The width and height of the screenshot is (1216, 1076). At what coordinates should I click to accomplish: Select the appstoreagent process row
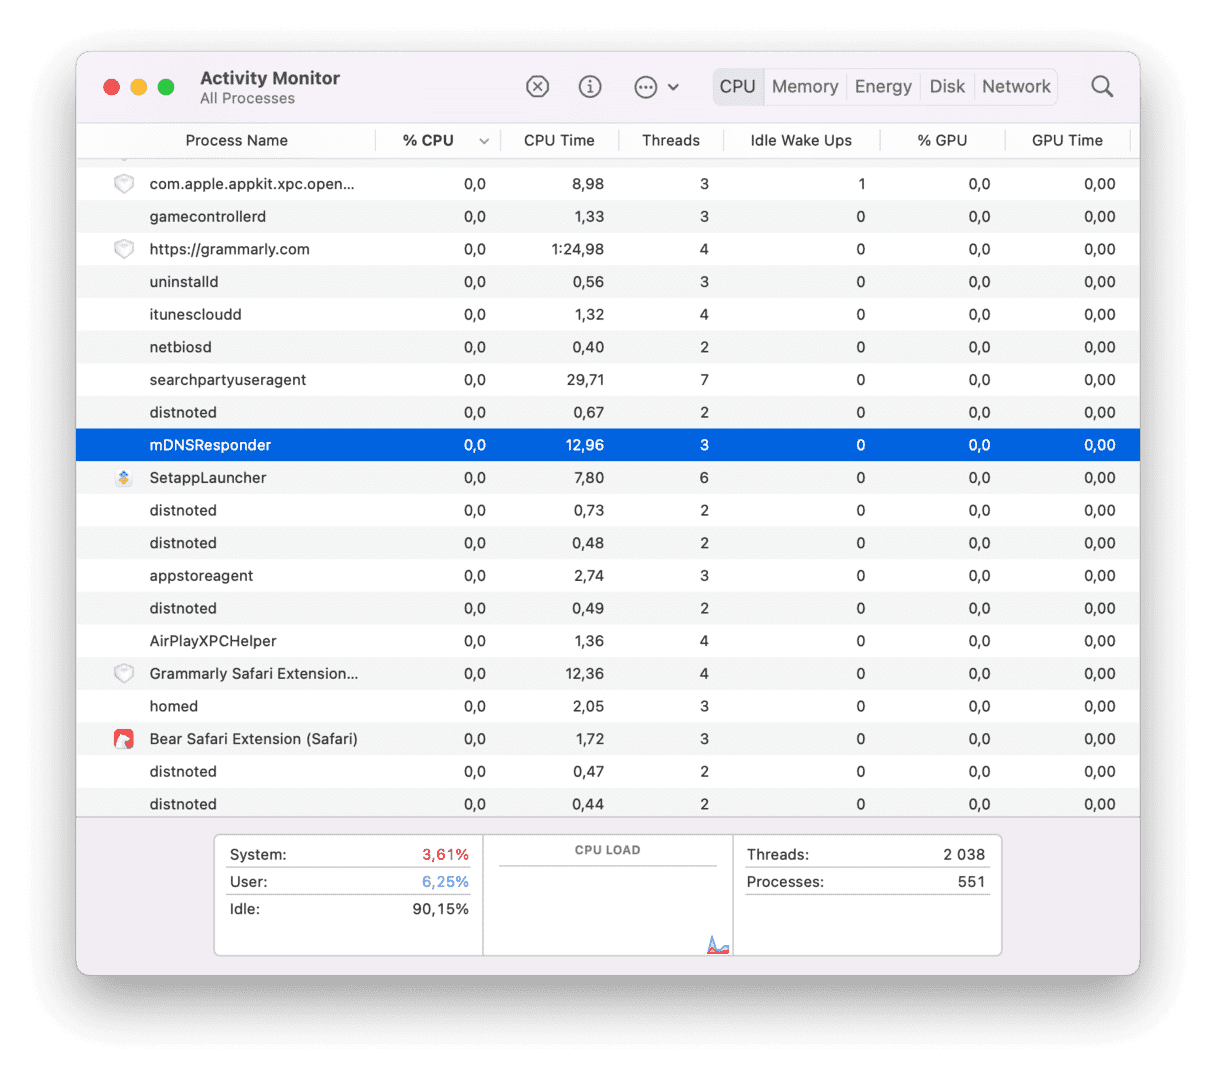608,576
